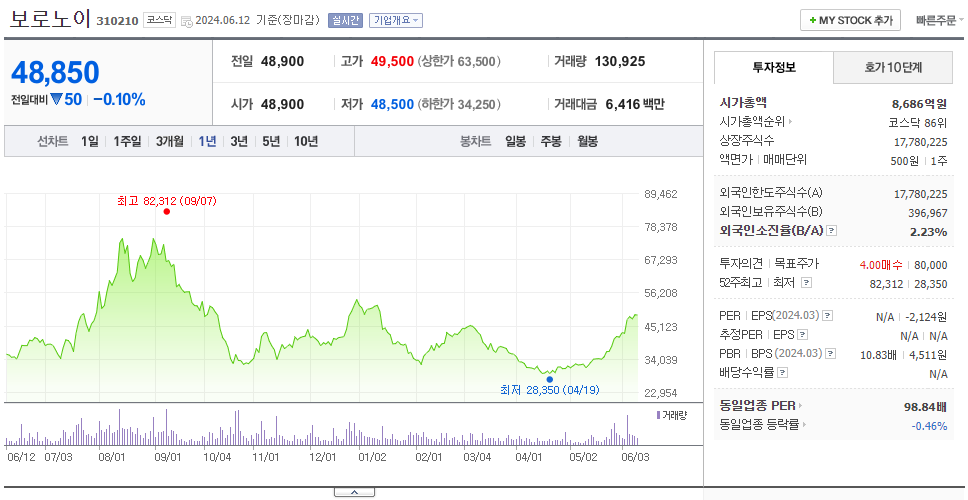The width and height of the screenshot is (968, 500).
Task: Click the 하한가 34,250 text
Action: click(459, 104)
